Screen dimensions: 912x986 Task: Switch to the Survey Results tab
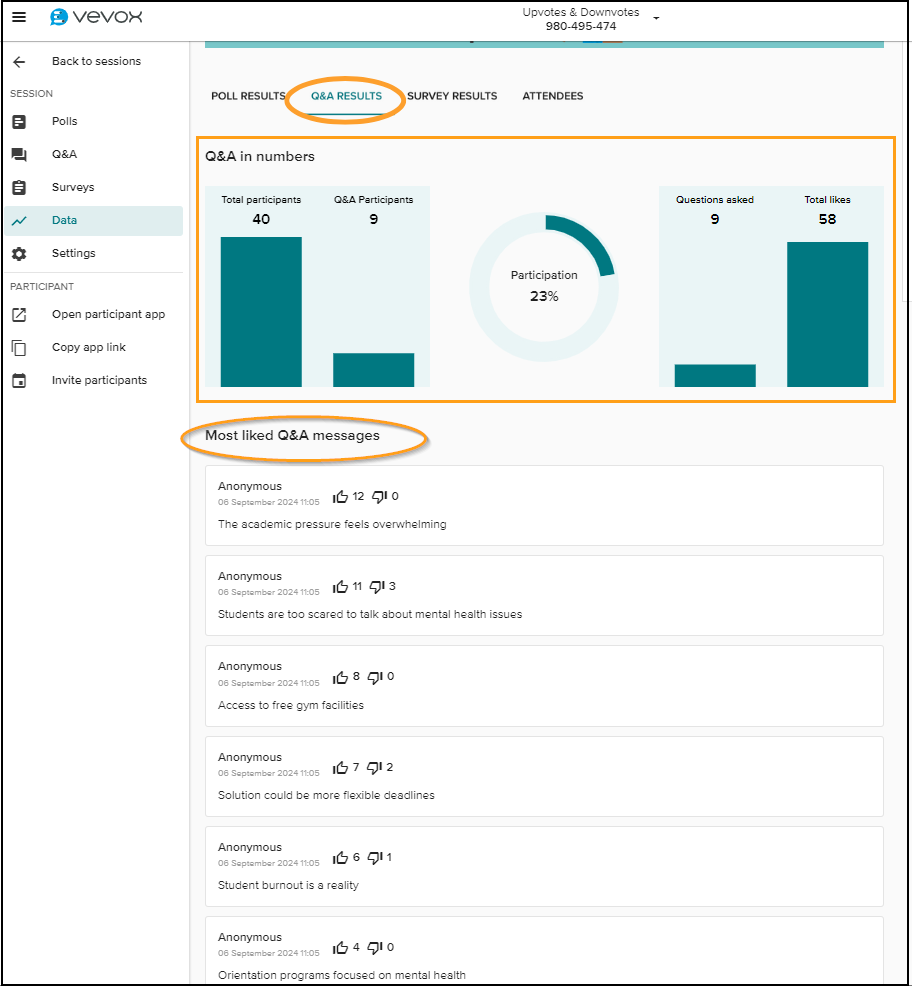click(452, 96)
